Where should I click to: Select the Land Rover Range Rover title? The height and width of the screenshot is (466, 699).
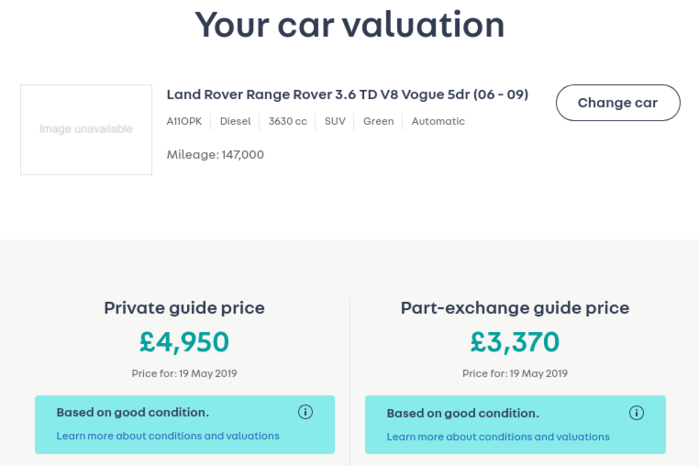[x=347, y=95]
